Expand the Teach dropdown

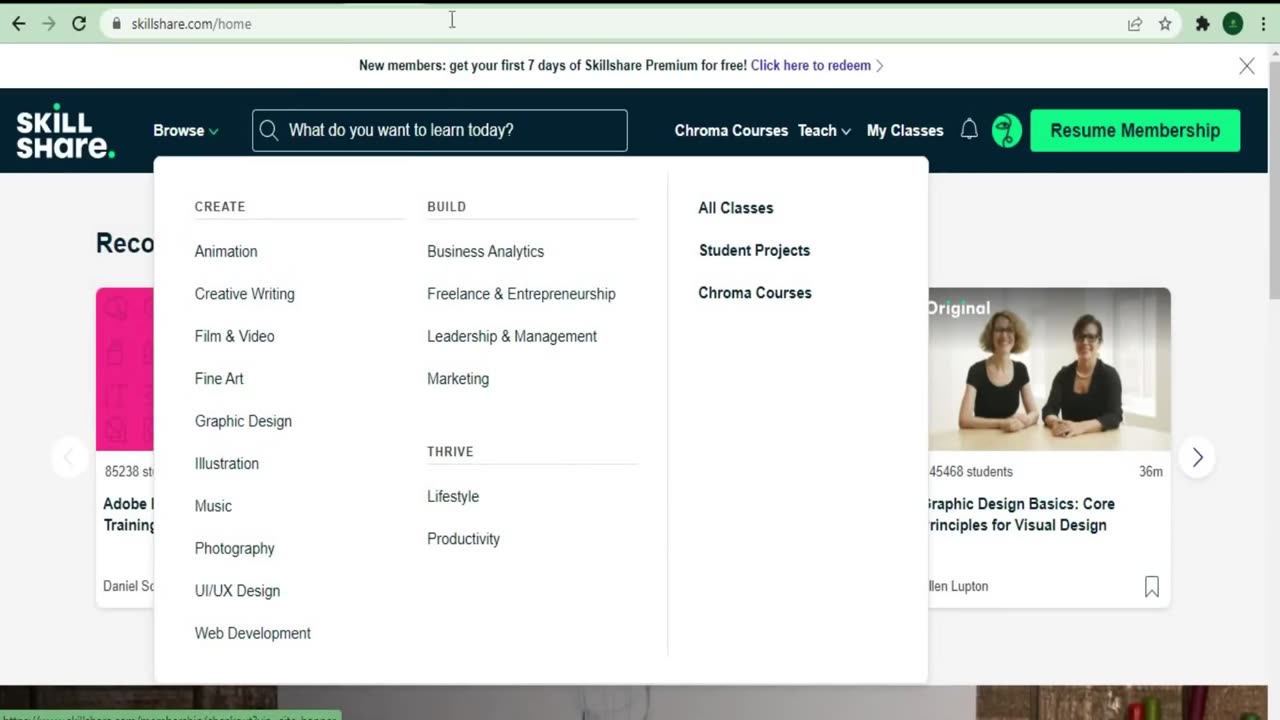[x=824, y=130]
